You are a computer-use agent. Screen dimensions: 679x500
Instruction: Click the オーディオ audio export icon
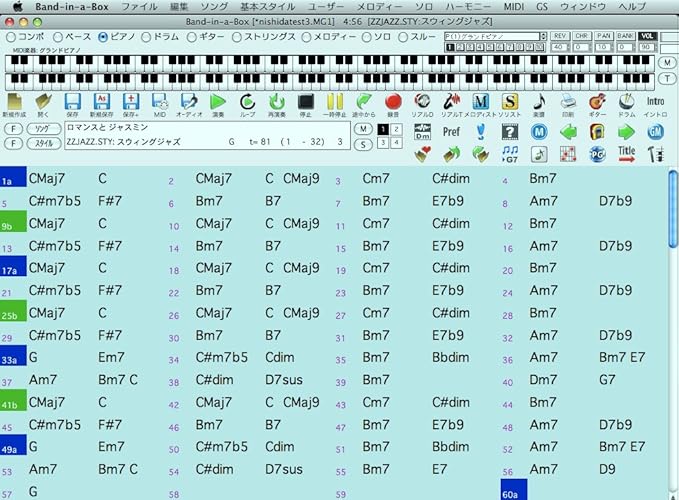coord(189,105)
